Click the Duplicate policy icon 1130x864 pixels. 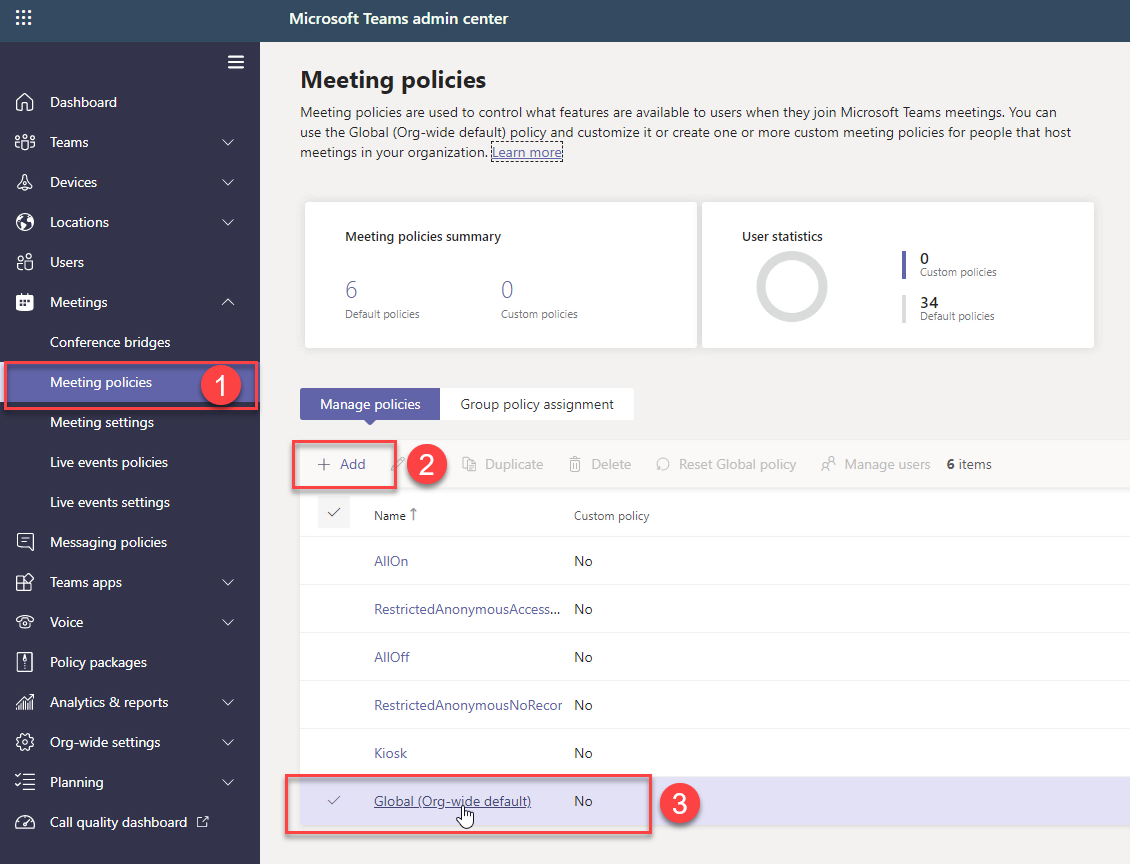pos(502,463)
